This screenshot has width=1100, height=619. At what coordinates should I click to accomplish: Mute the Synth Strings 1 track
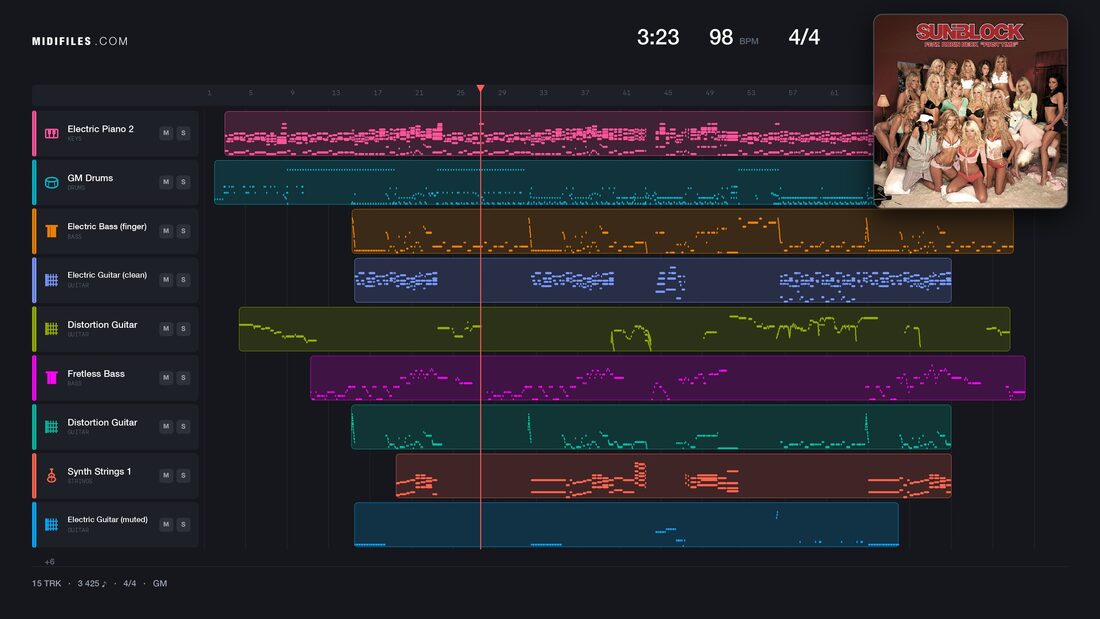point(166,475)
